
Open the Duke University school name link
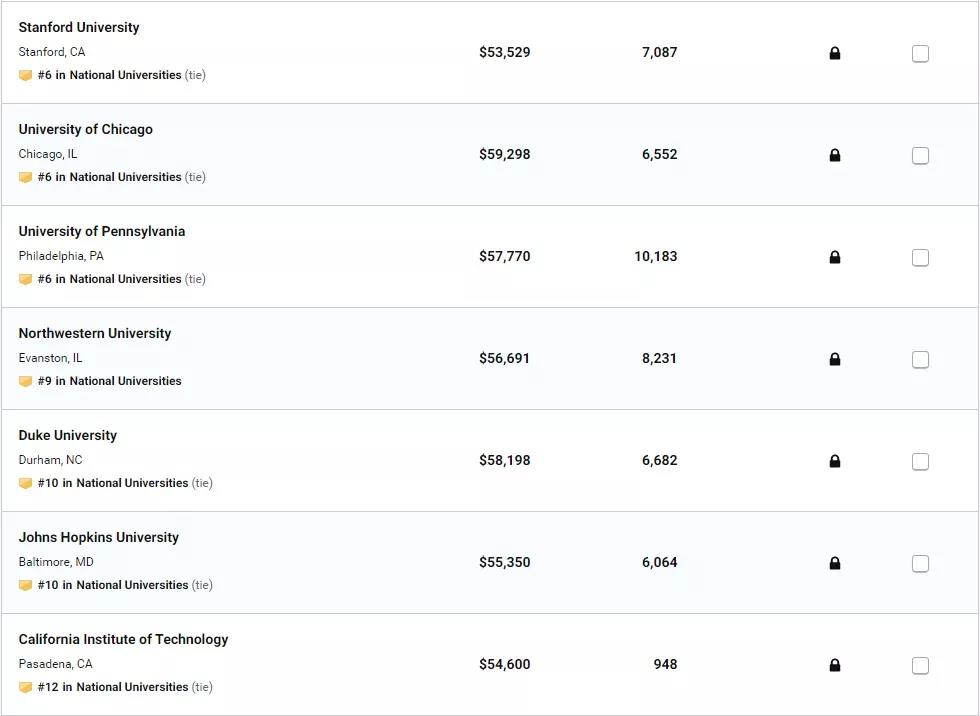coord(68,435)
